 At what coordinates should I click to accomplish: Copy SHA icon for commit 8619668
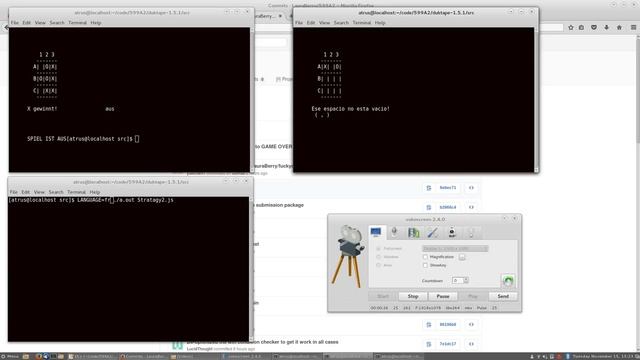(429, 324)
